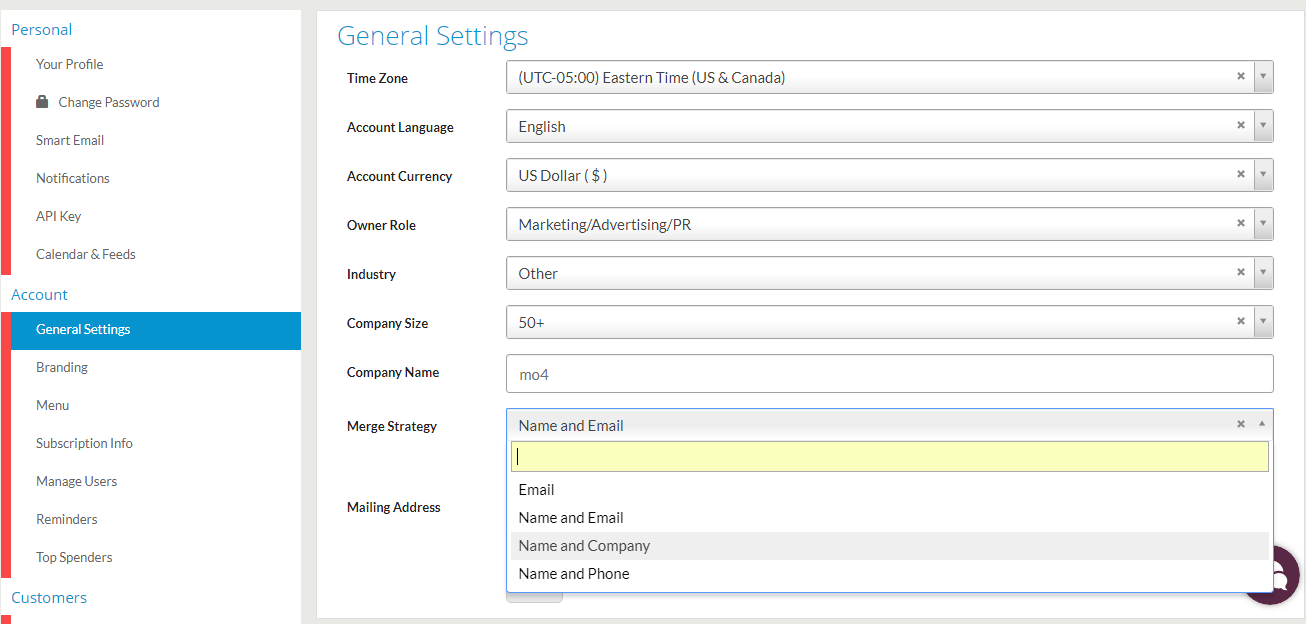1306x624 pixels.
Task: Clear the Account Currency selection
Action: coord(1241,174)
